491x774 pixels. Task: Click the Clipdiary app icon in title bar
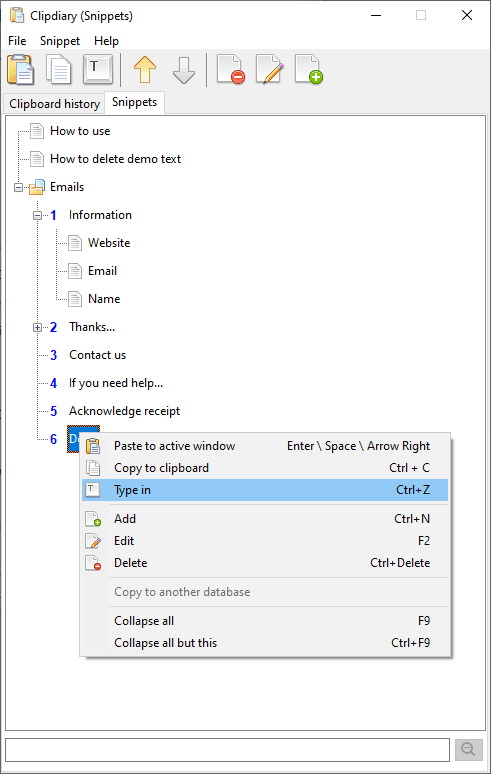coord(17,15)
